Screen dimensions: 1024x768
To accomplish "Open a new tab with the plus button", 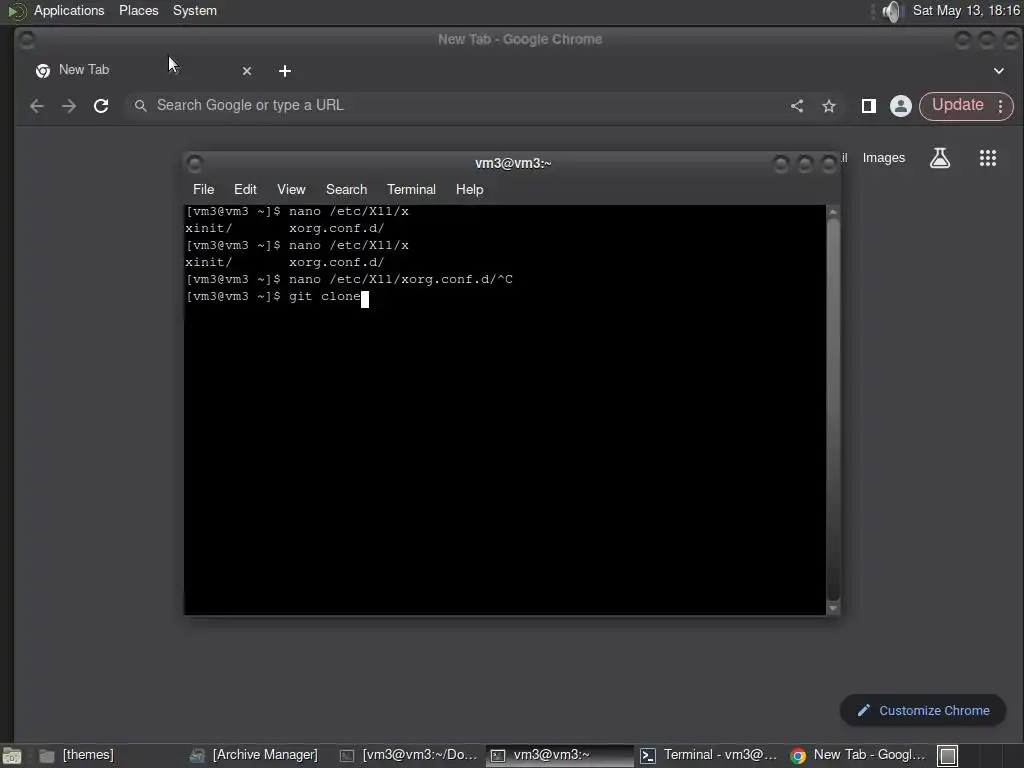I will (285, 71).
